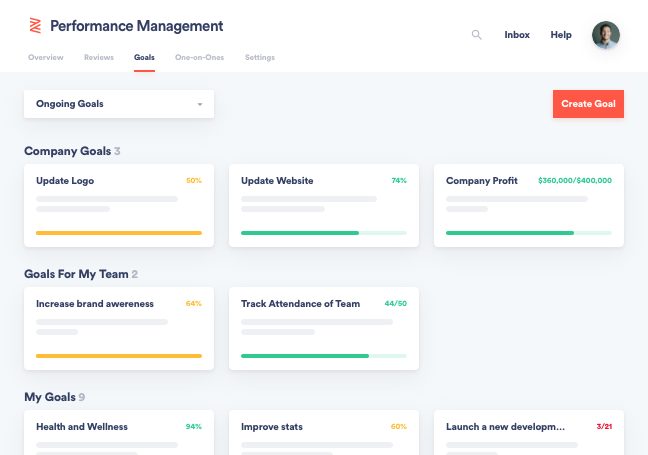
Task: Click the Performance Management title
Action: 137,26
